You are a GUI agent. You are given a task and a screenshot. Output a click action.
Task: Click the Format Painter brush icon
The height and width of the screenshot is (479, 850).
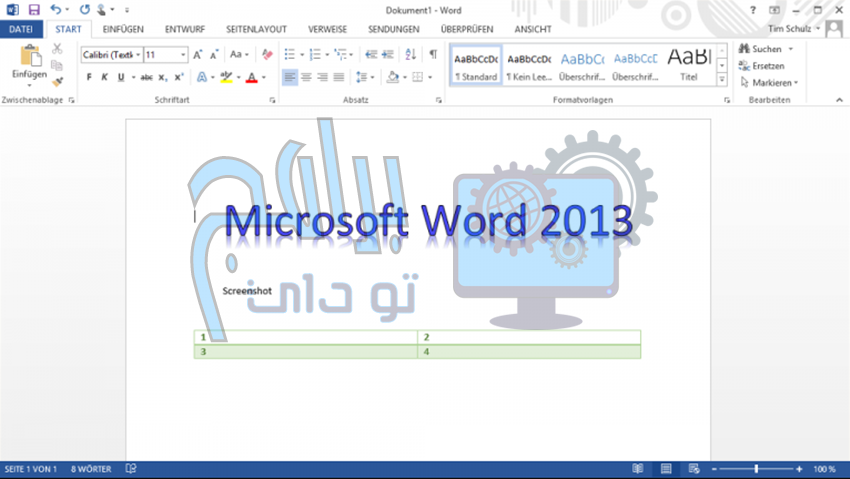57,82
